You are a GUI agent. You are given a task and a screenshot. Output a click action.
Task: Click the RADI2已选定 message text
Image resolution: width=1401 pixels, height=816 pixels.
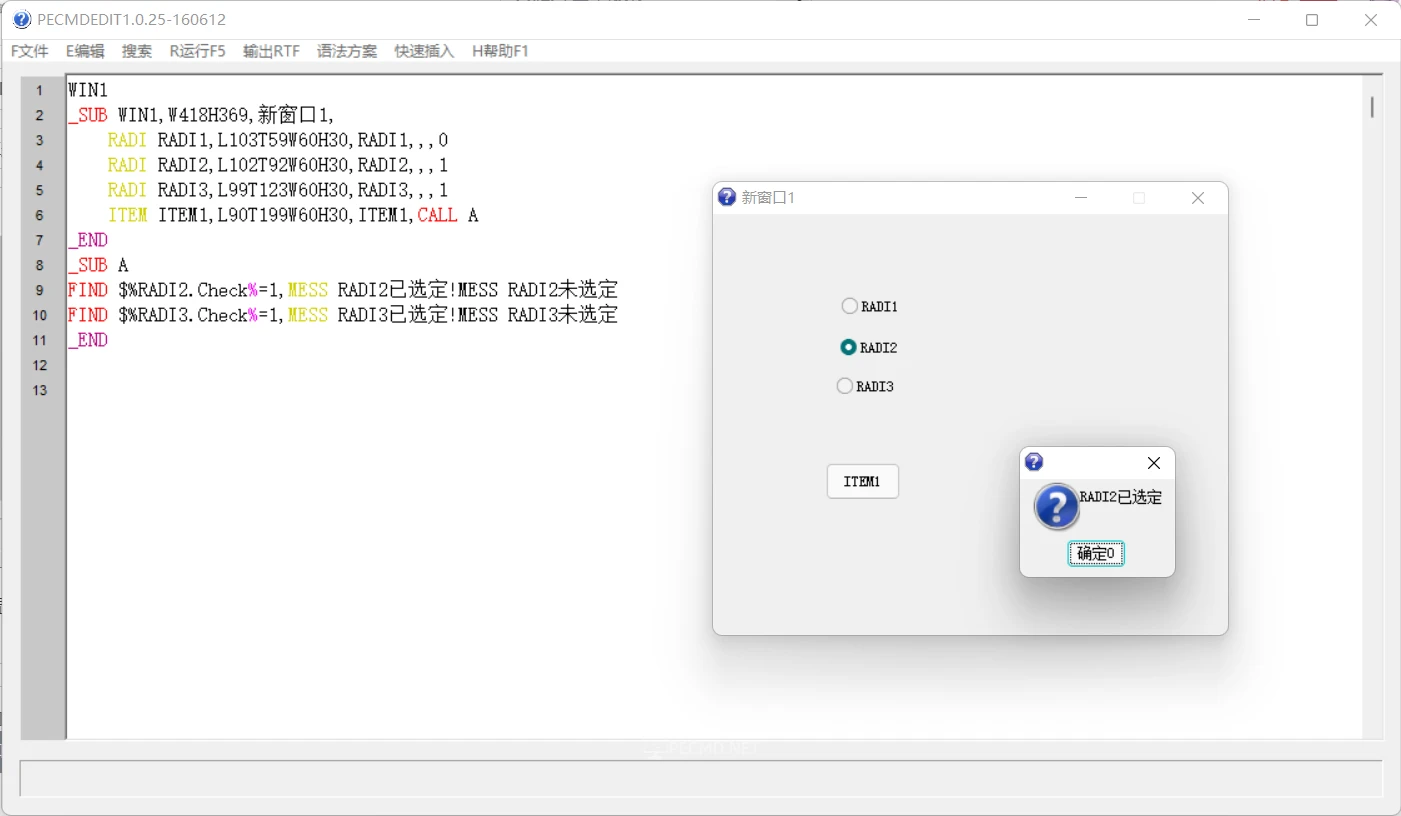click(1121, 497)
